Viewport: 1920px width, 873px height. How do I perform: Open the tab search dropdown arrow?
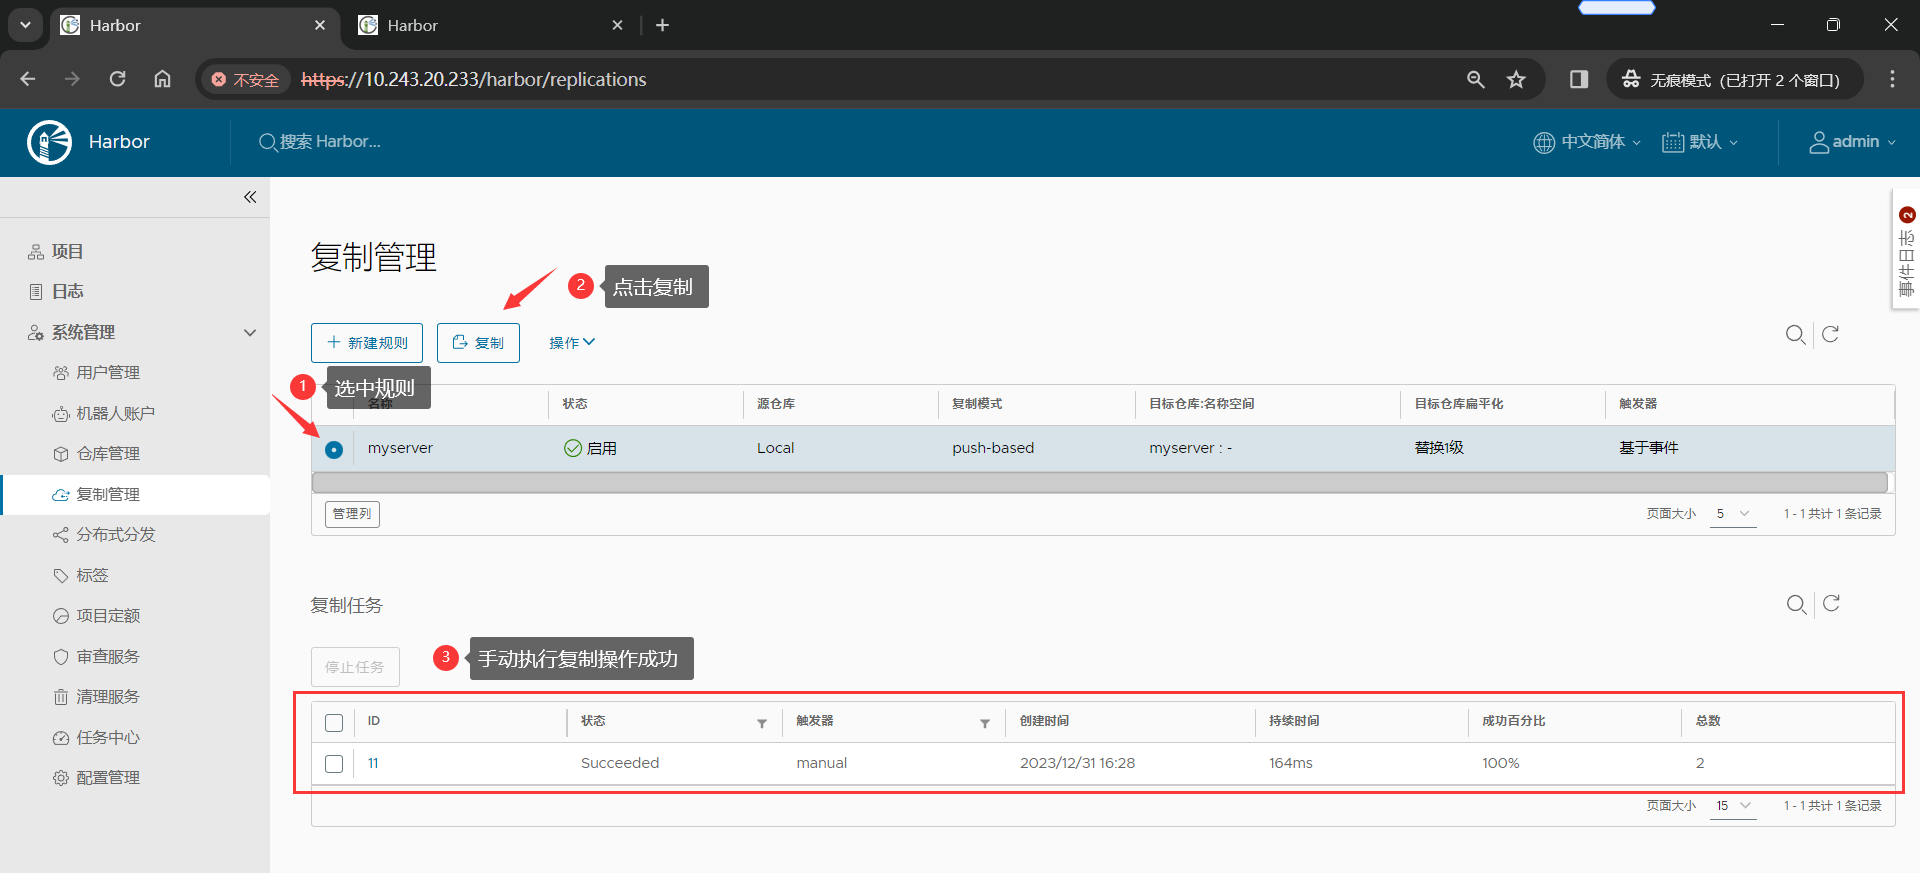point(25,25)
